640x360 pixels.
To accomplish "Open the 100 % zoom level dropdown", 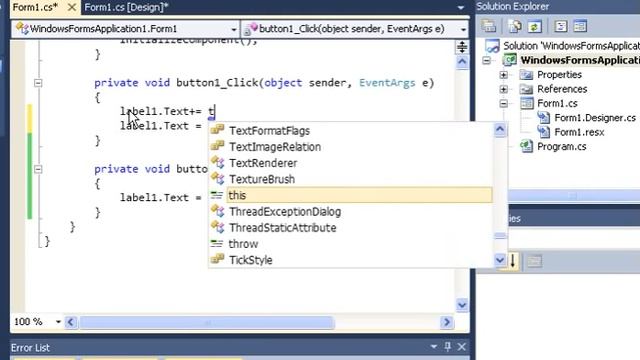I will coord(58,322).
